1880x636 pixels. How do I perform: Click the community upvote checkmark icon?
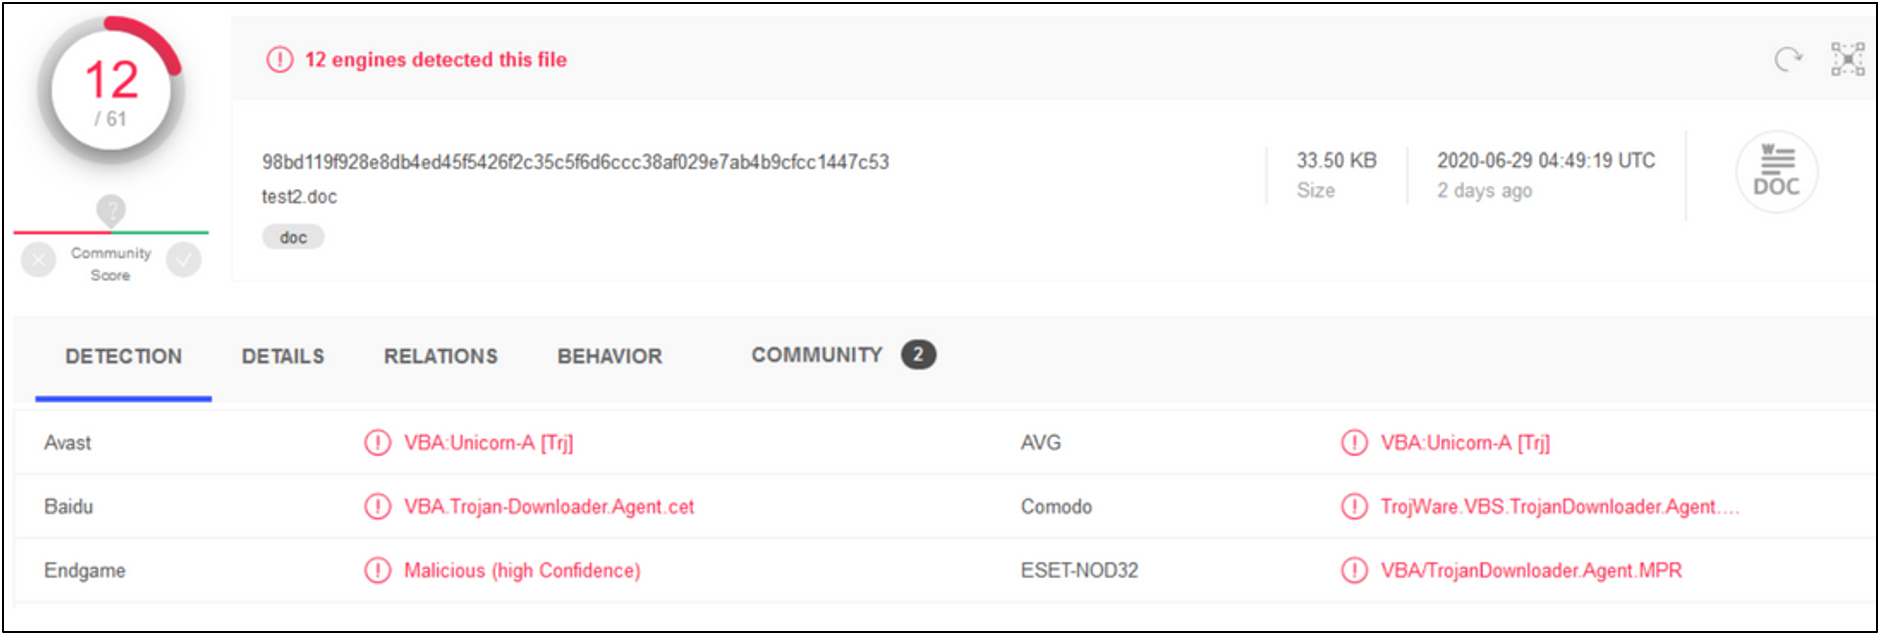(183, 261)
